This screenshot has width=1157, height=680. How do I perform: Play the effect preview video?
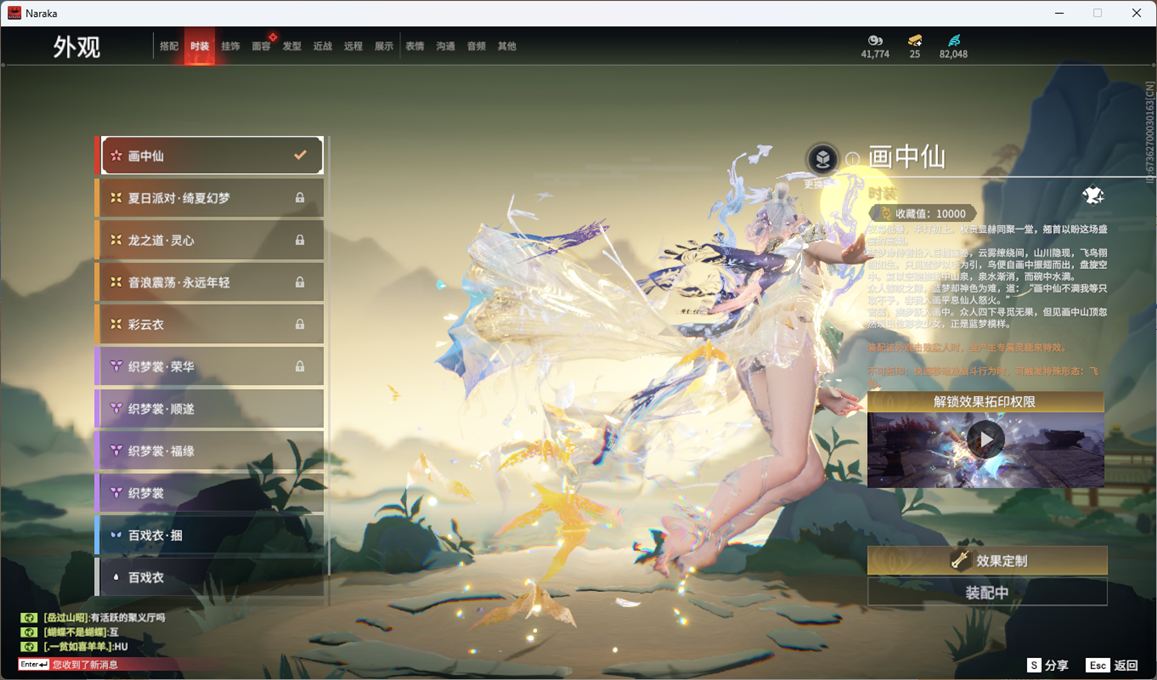coord(985,440)
